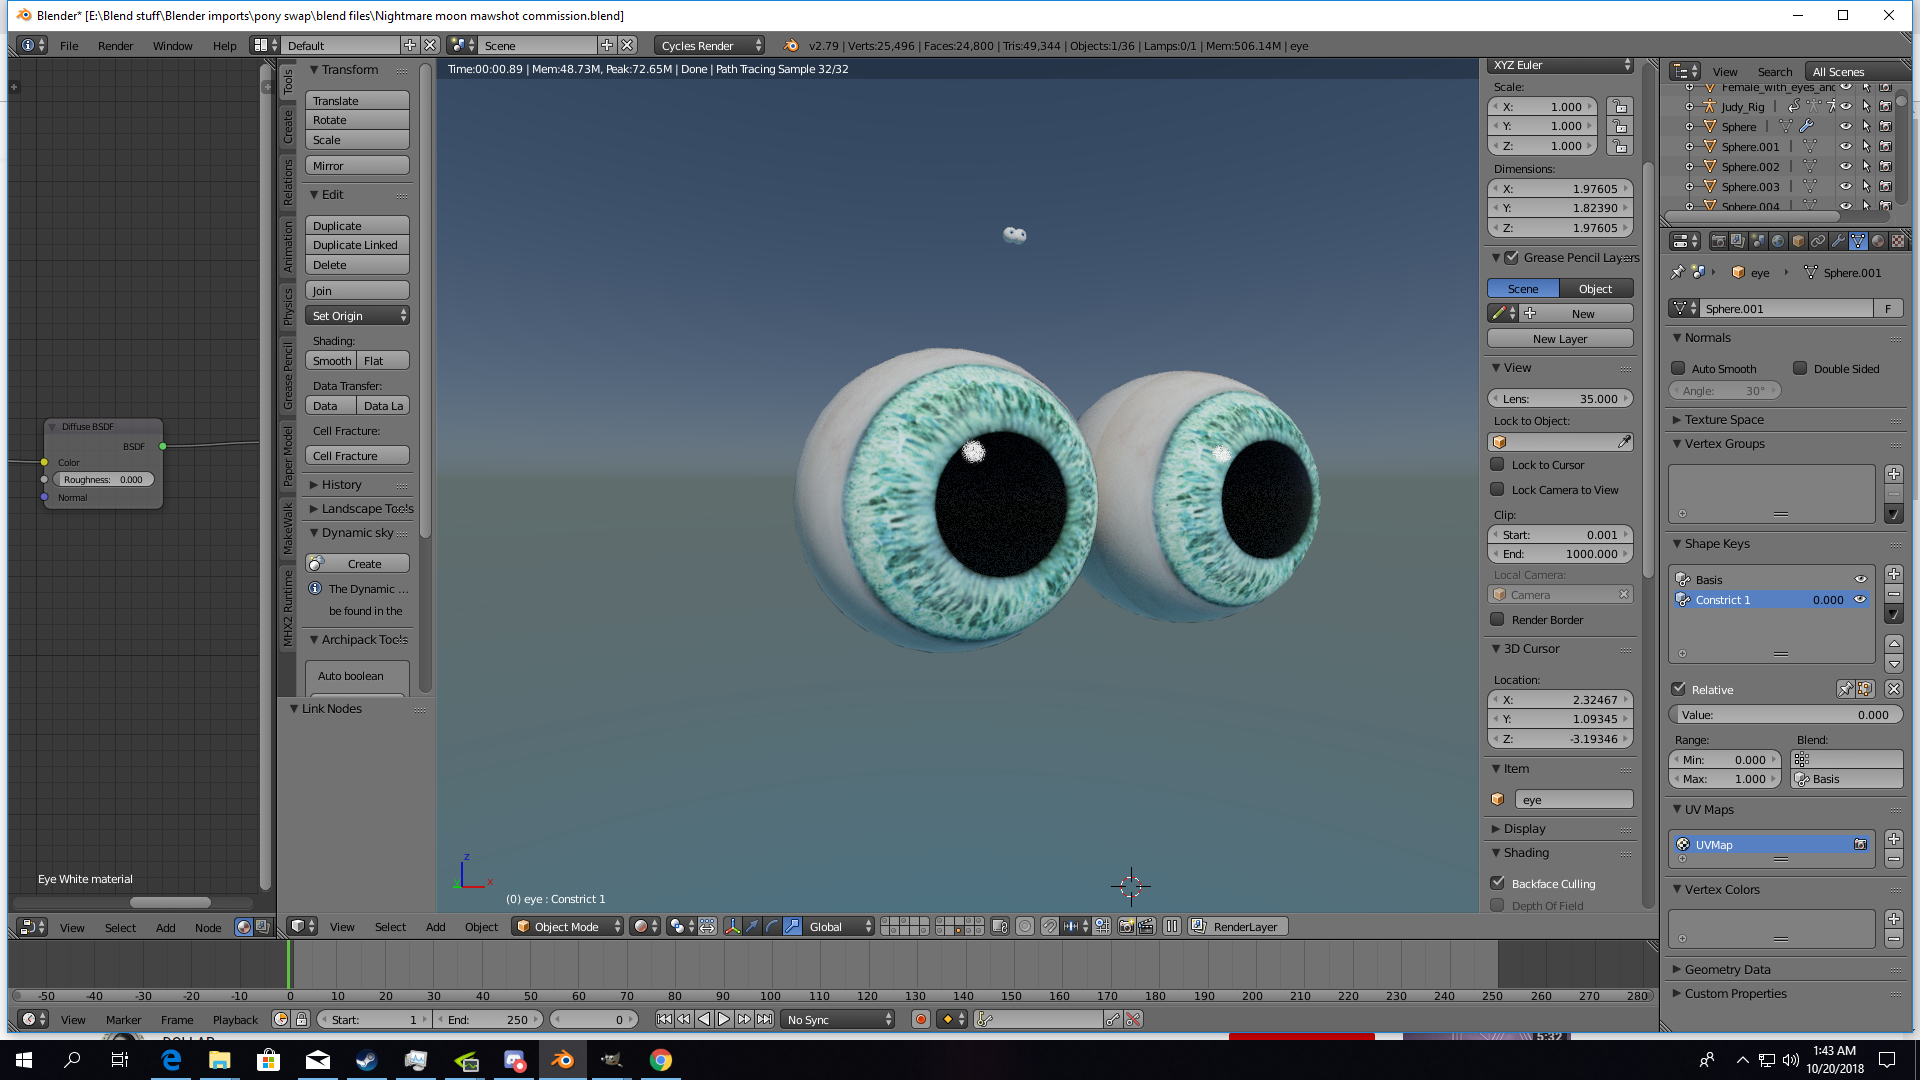Click the pin icon next to the eye breadcrumb
The height and width of the screenshot is (1080, 1920).
pos(1677,272)
